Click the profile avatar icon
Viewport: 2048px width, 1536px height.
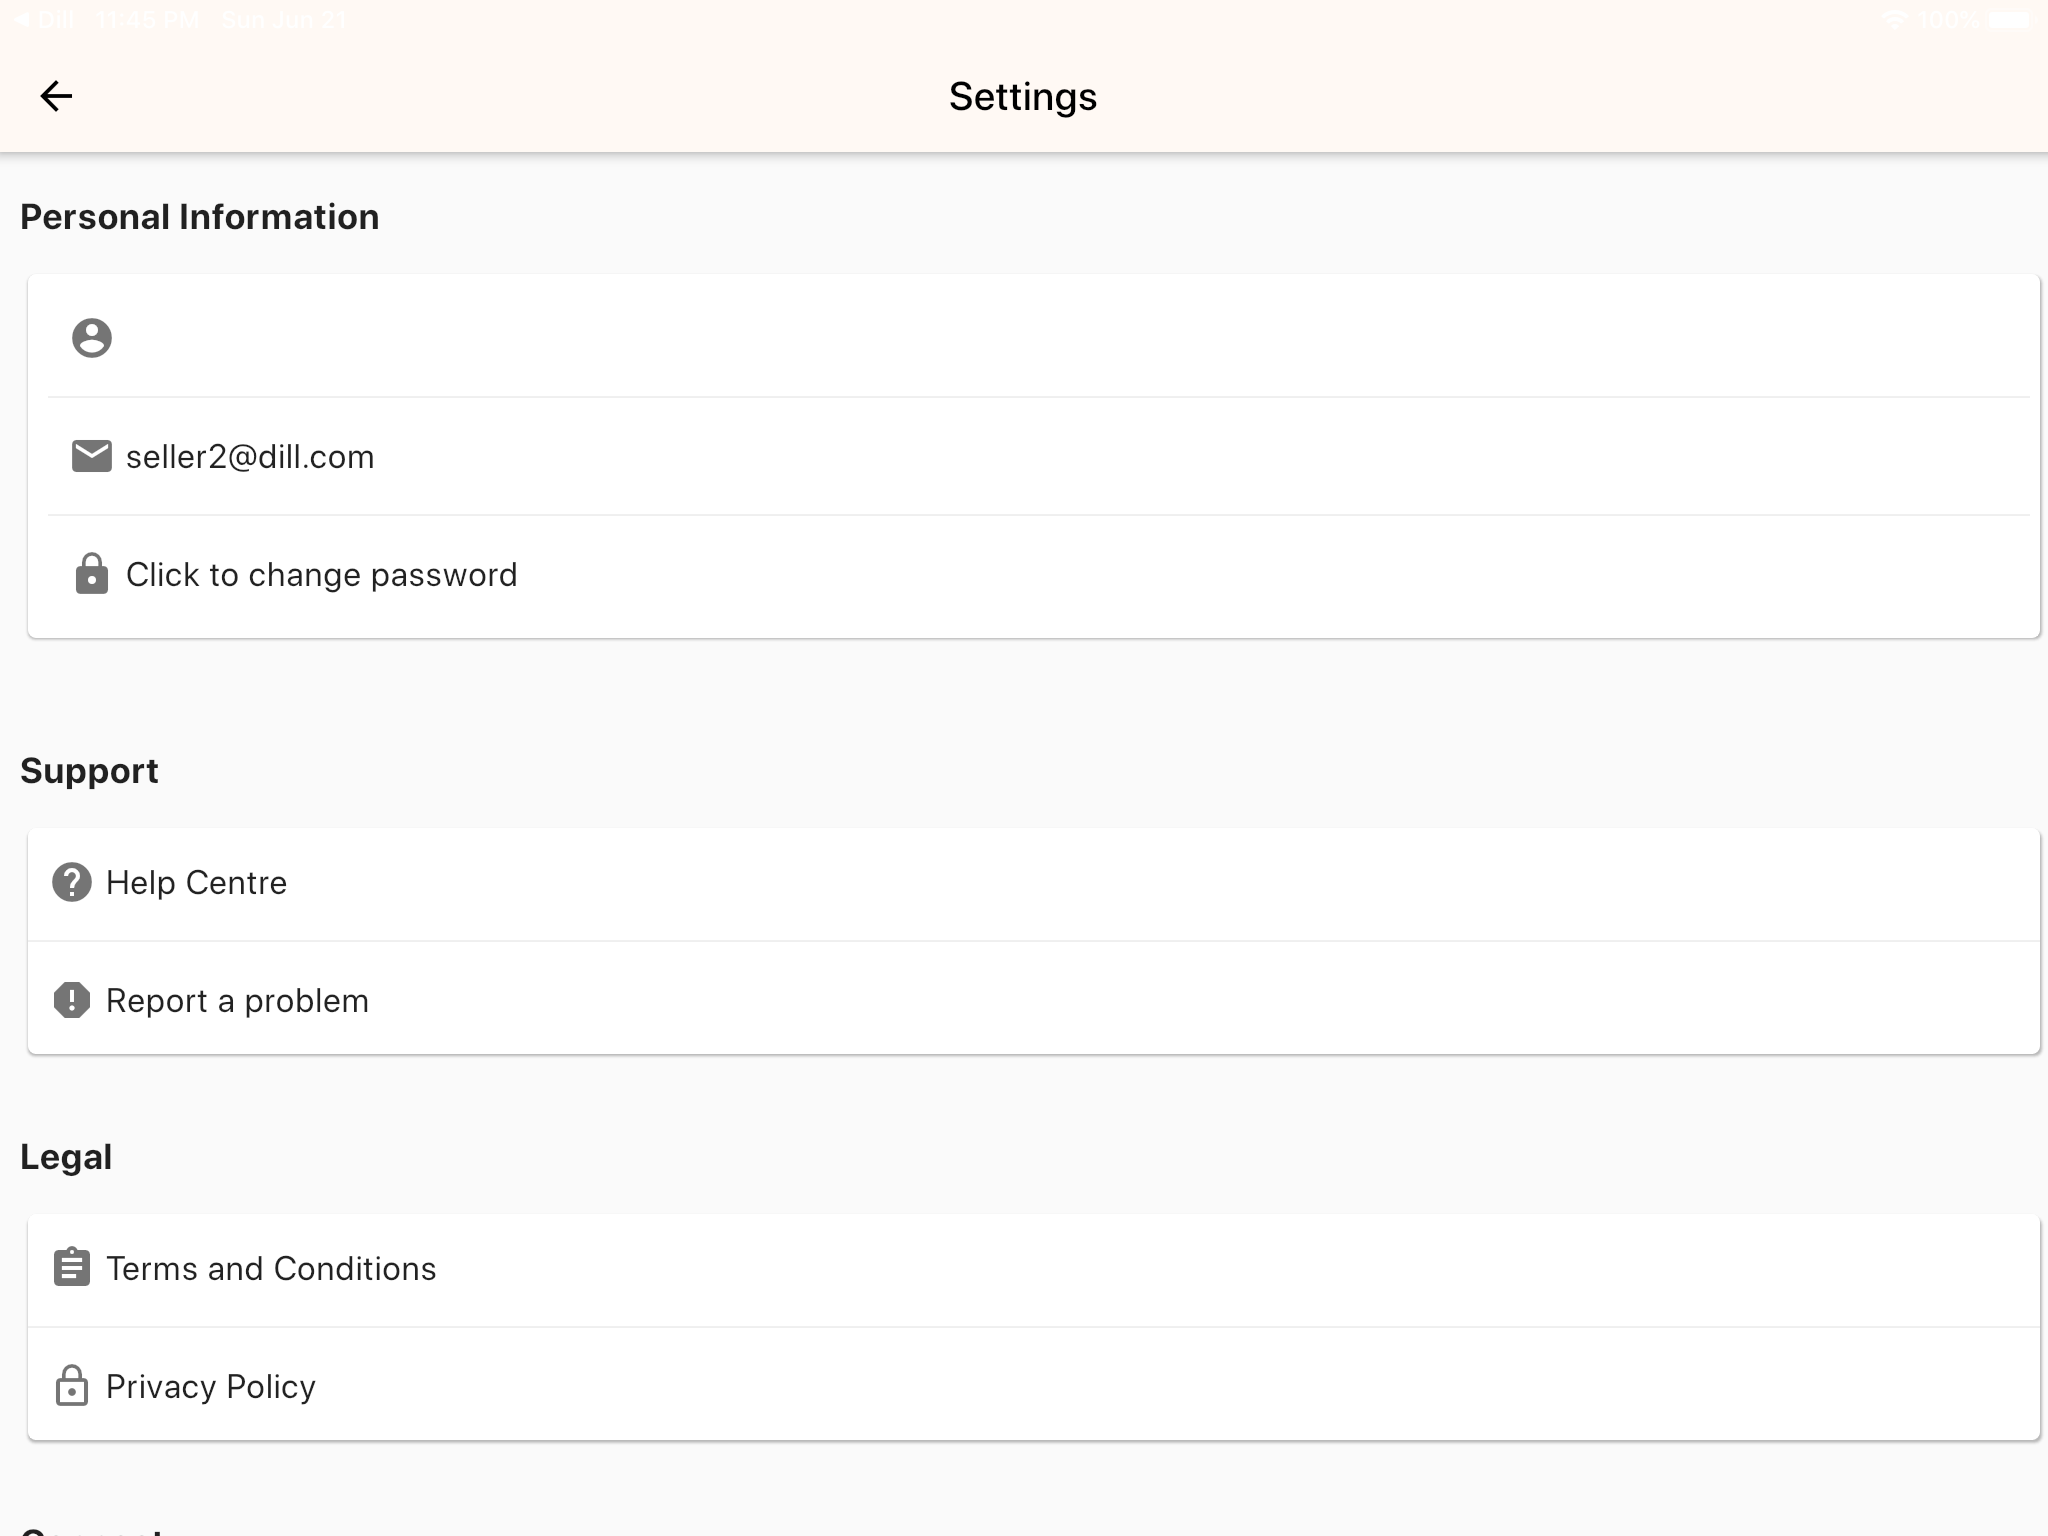point(91,338)
